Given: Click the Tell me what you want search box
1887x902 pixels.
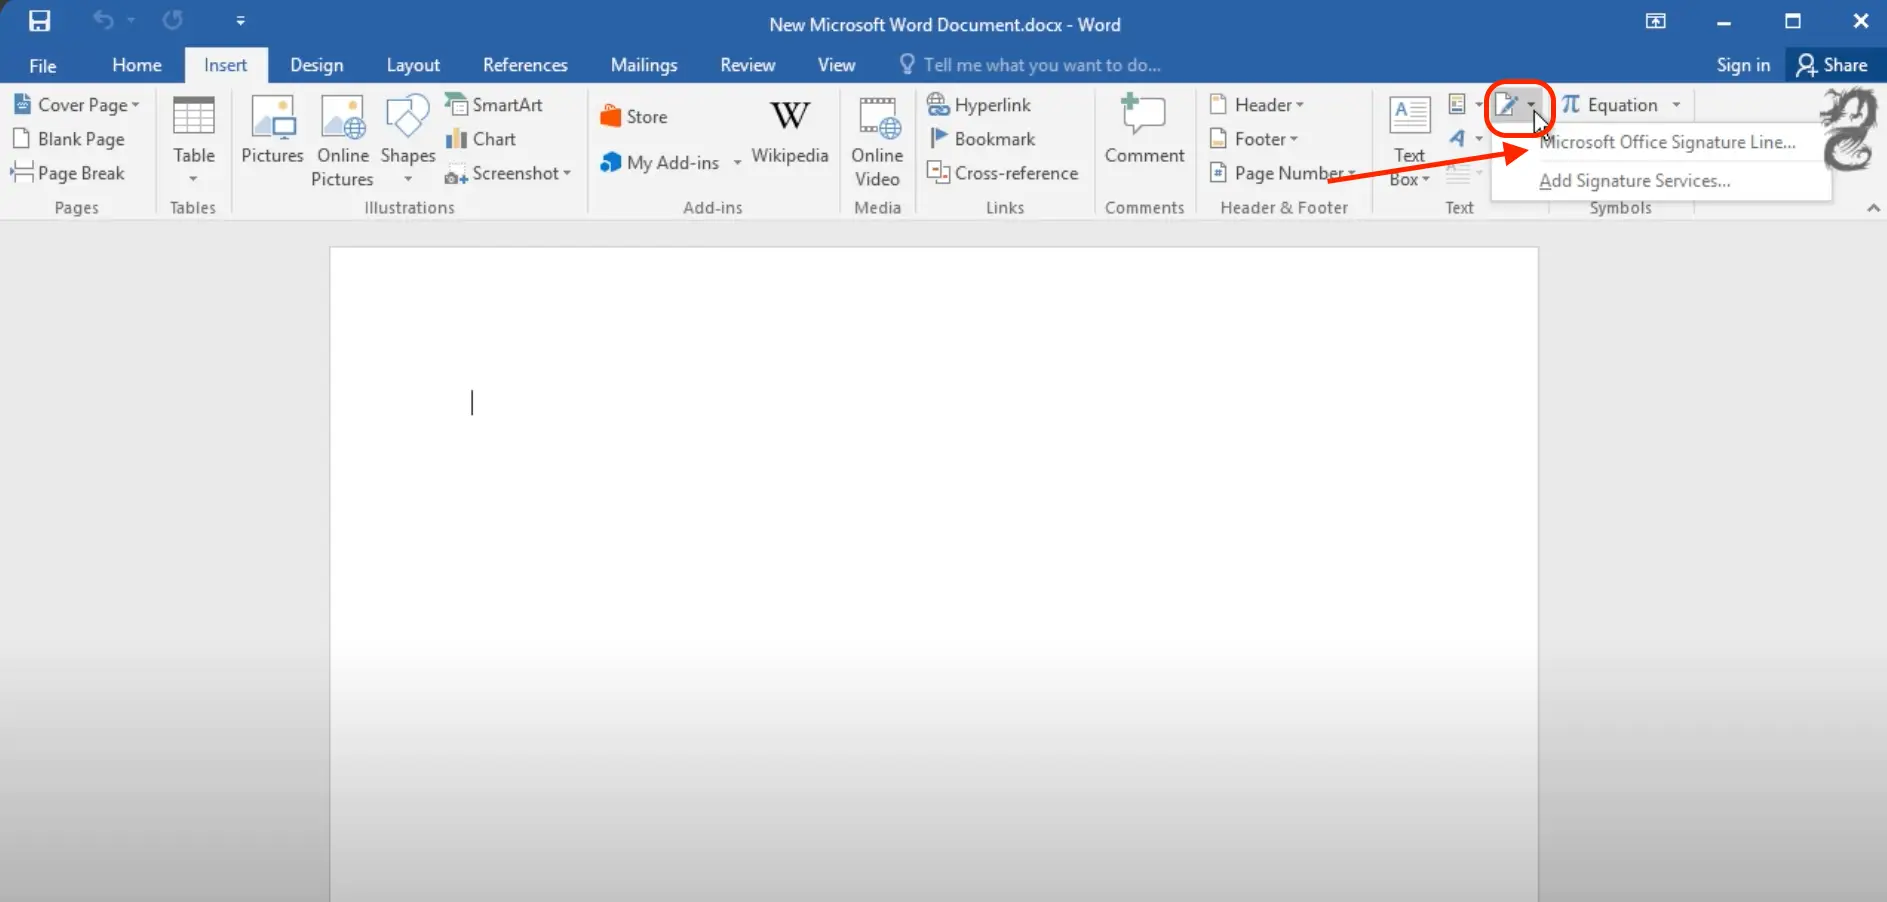Looking at the screenshot, I should click(x=1030, y=65).
